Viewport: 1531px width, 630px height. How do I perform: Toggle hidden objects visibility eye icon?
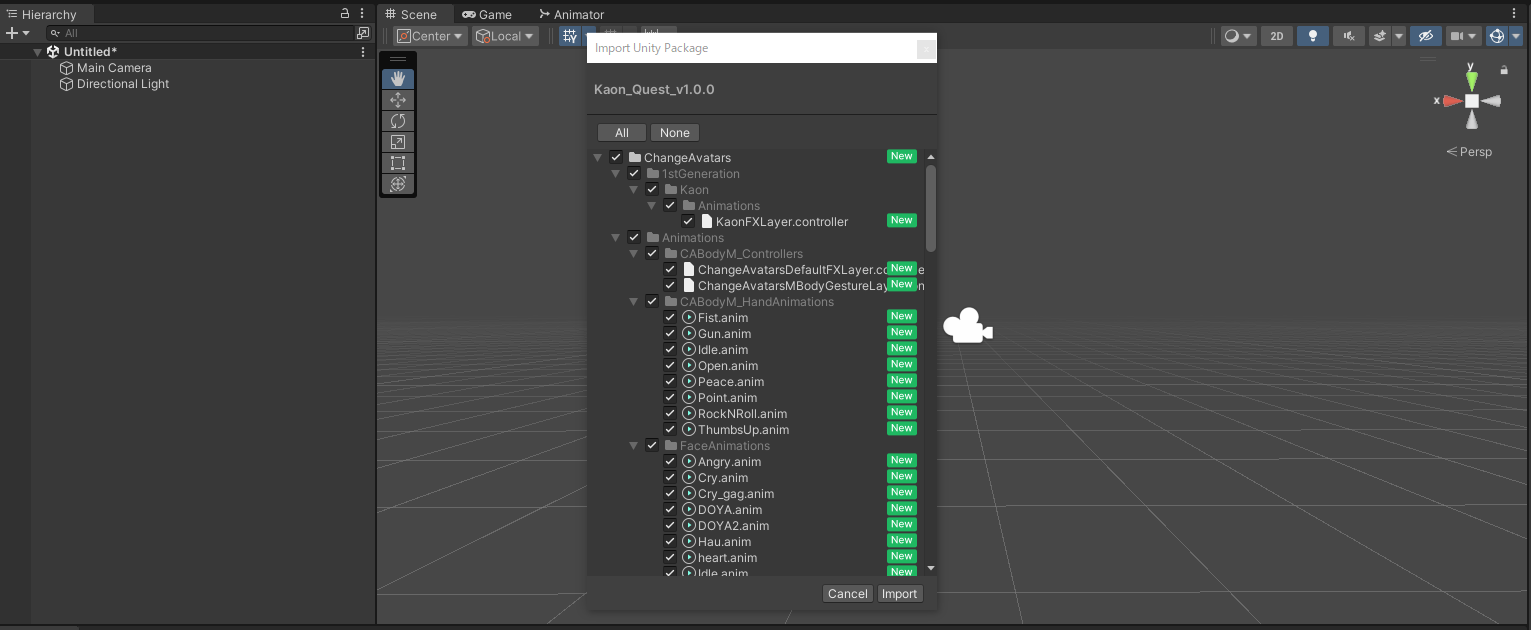click(1426, 36)
